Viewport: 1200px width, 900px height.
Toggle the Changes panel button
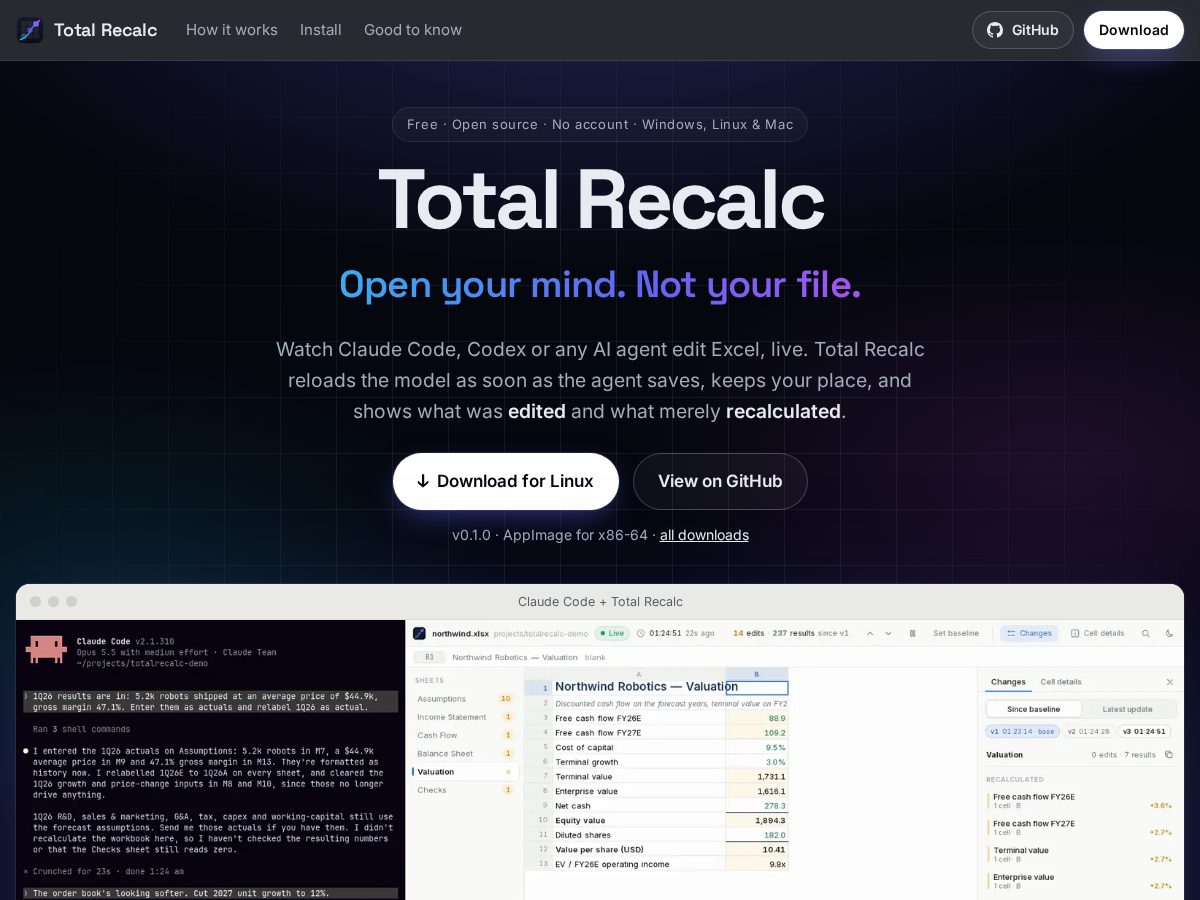1029,633
